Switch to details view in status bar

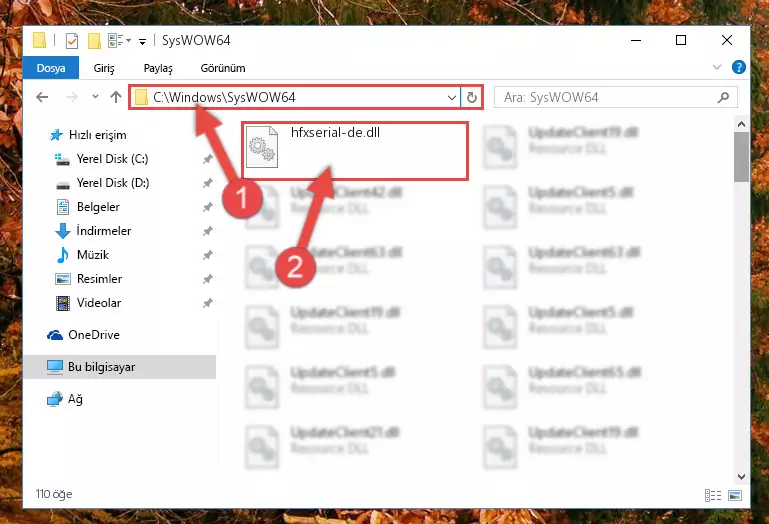coord(713,496)
